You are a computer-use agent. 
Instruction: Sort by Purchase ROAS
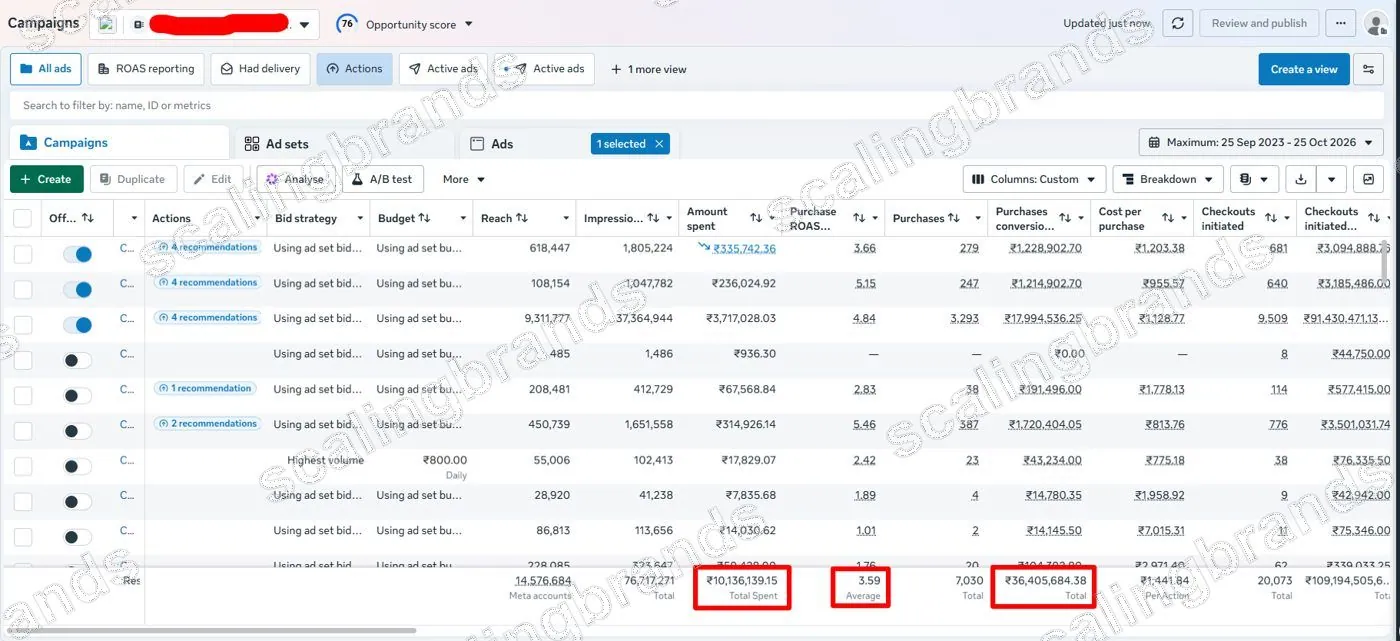click(x=859, y=218)
